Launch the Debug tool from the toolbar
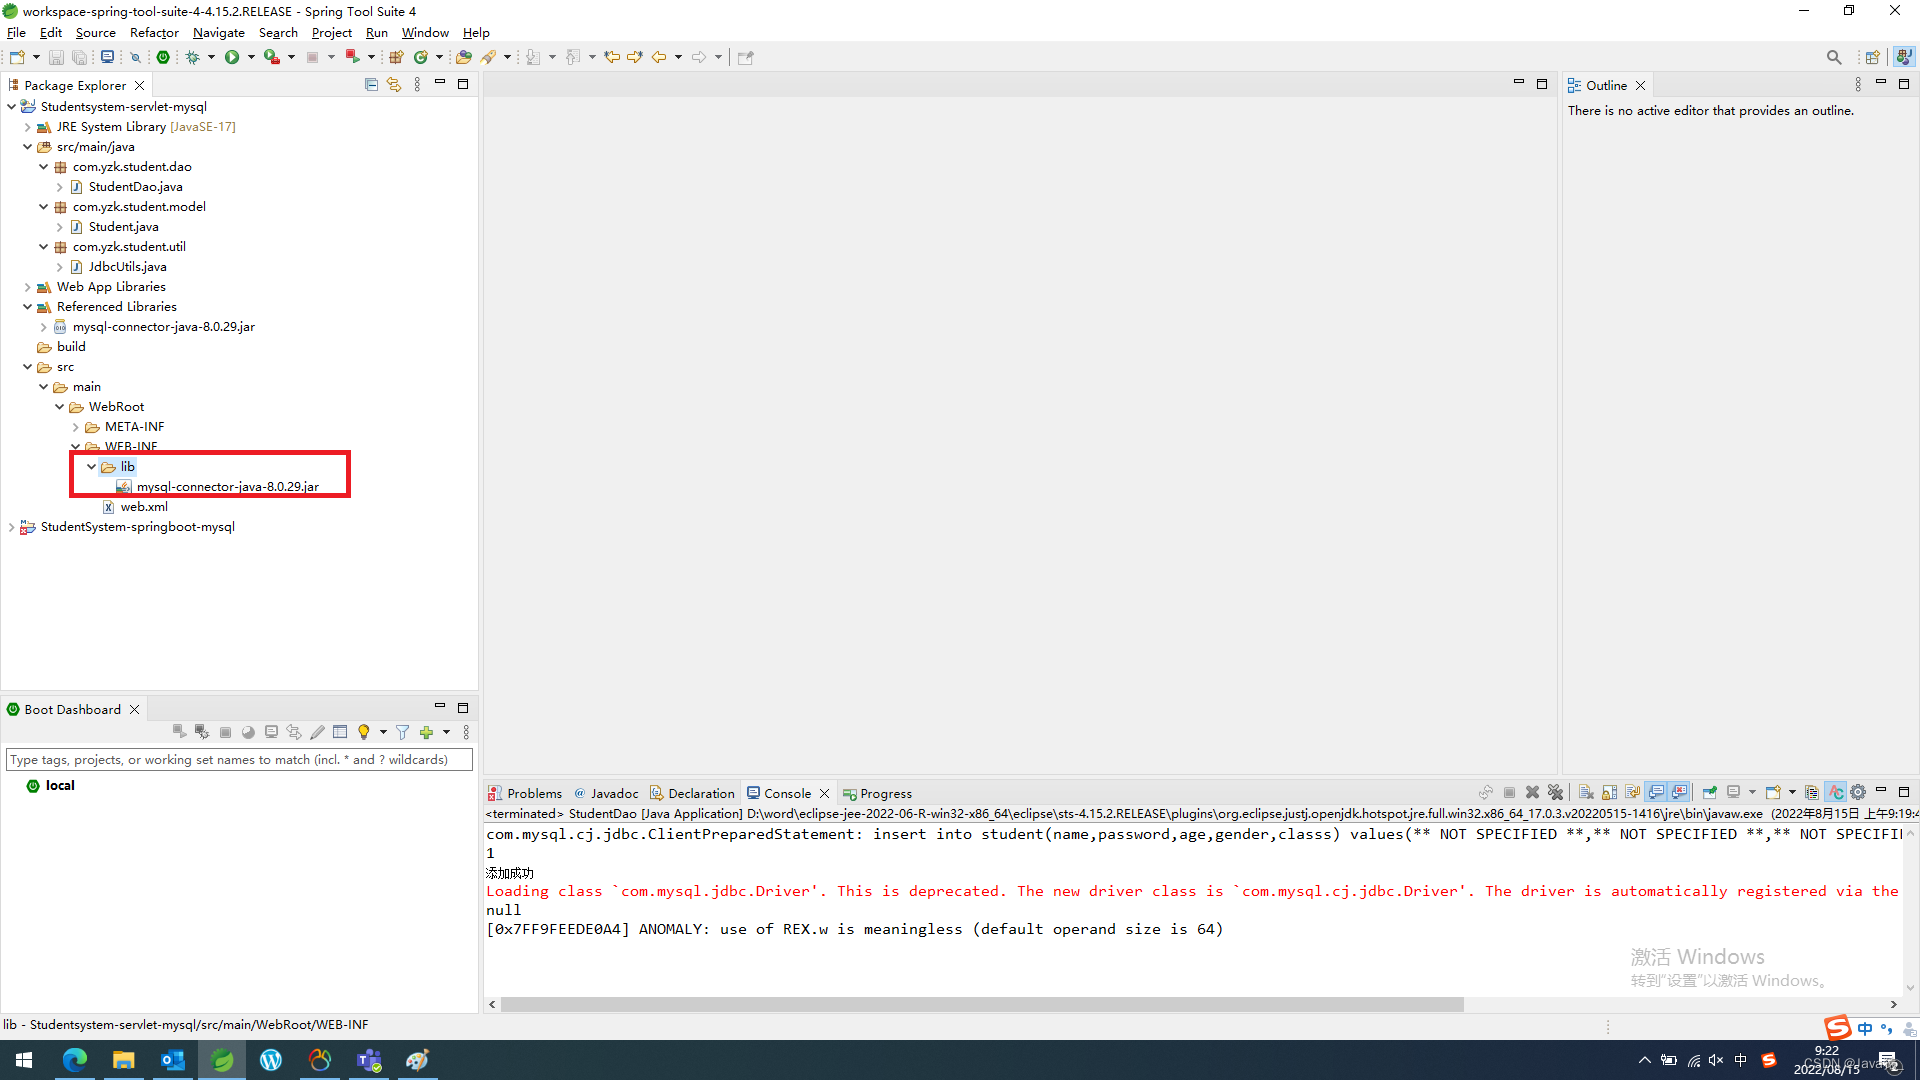 pos(193,57)
